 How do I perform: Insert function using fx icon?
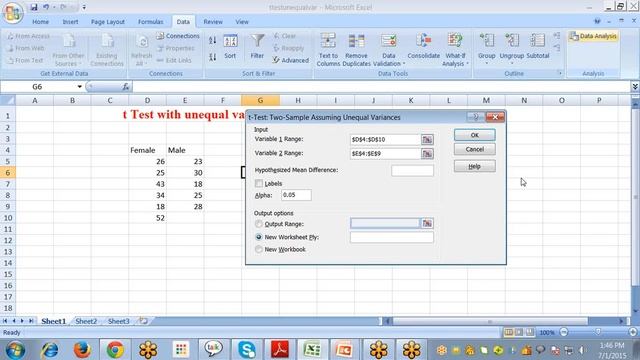click(x=126, y=87)
